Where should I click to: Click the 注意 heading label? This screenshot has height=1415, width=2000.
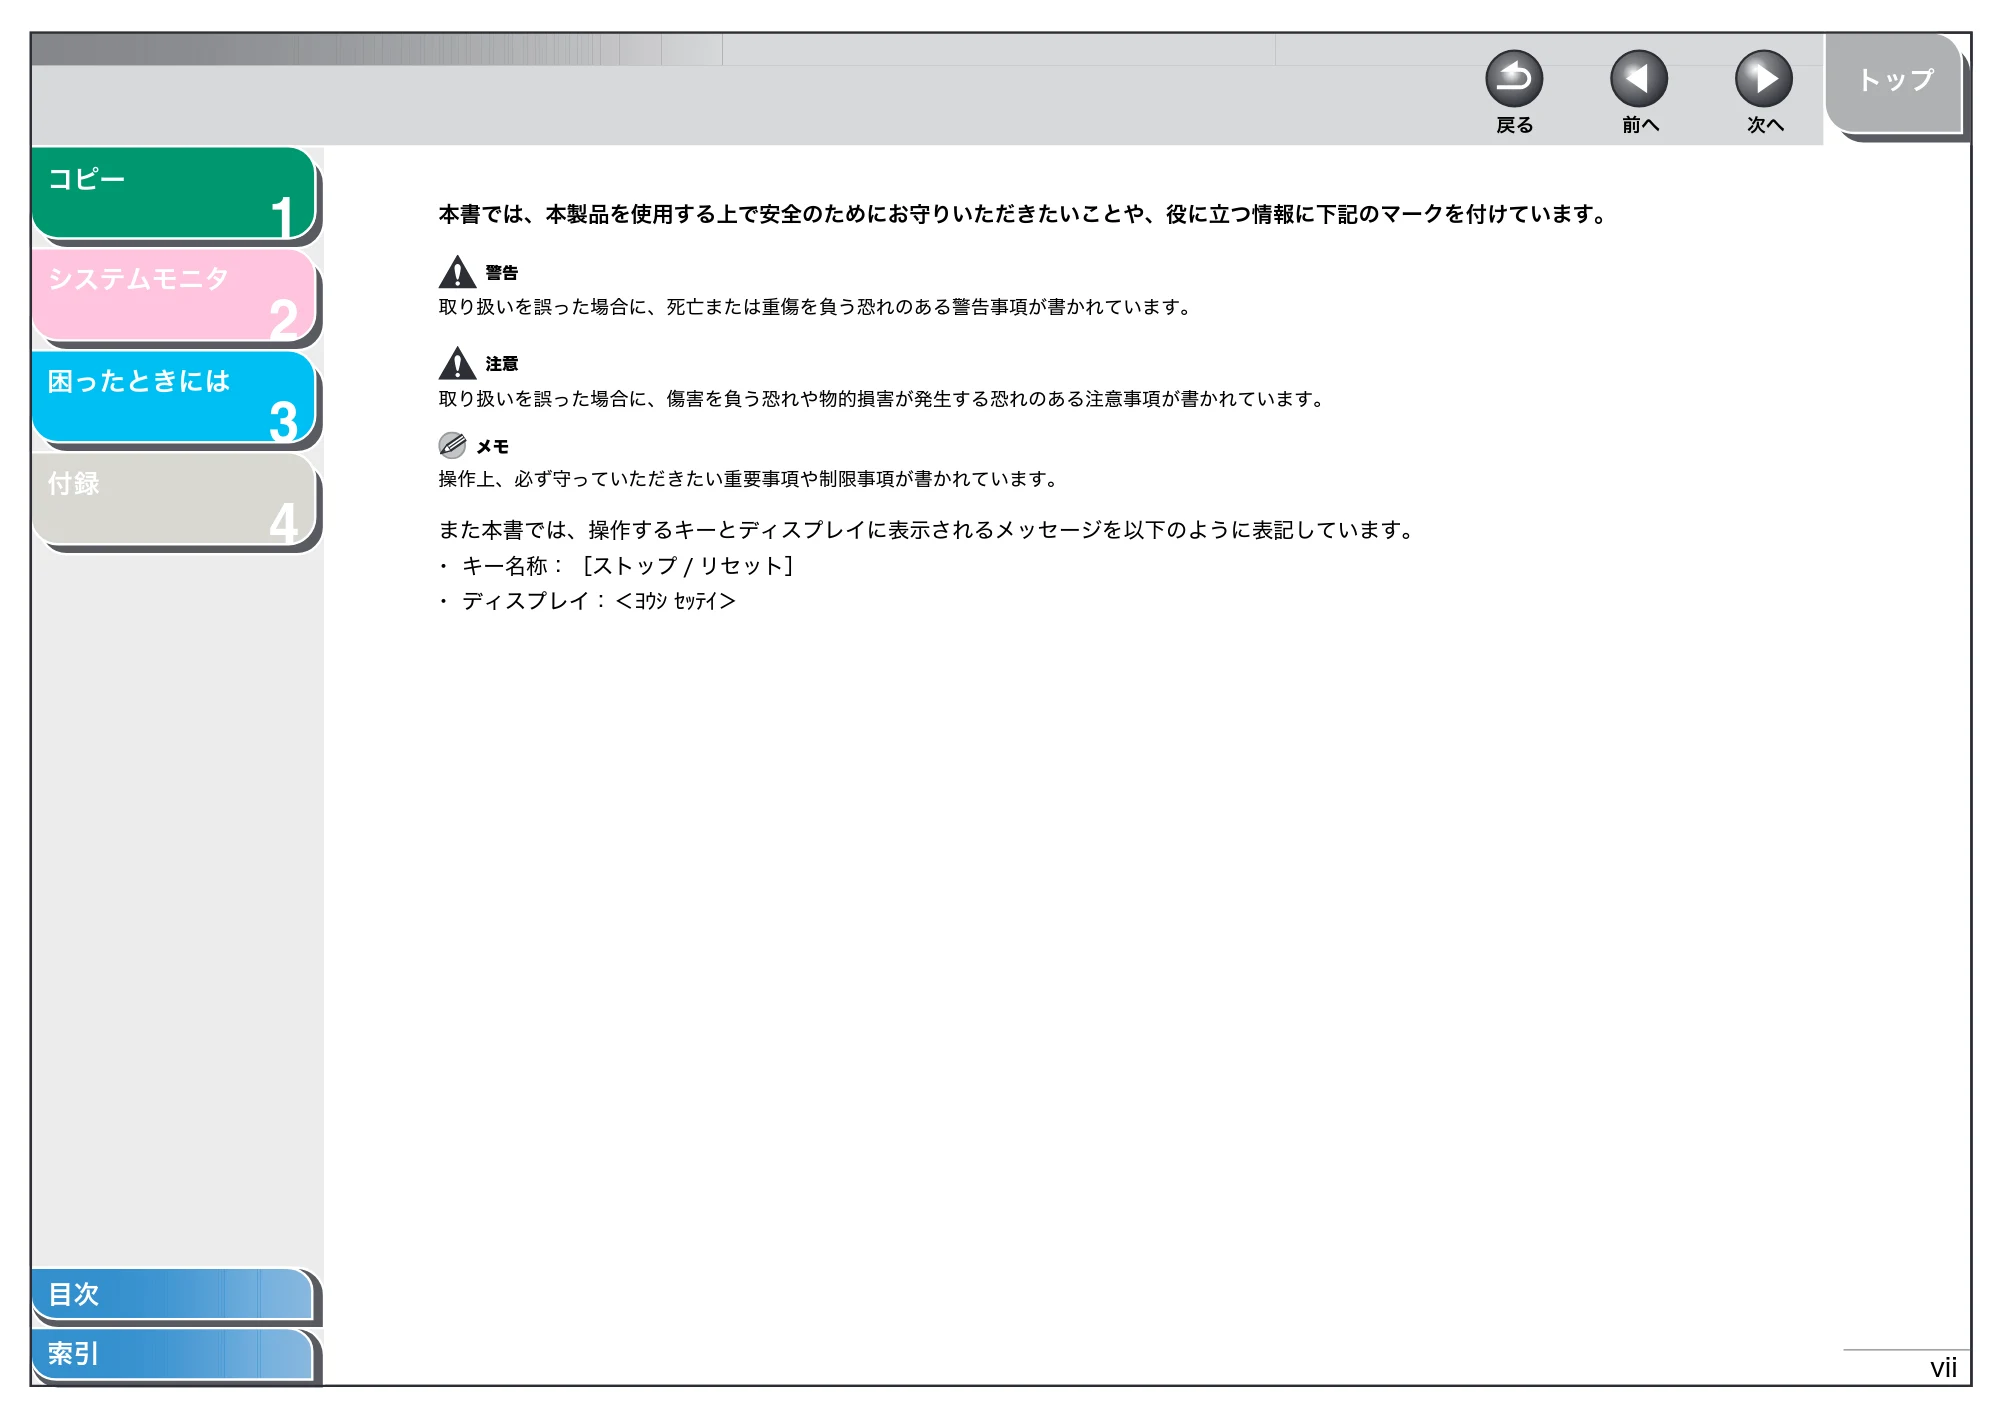tap(502, 364)
